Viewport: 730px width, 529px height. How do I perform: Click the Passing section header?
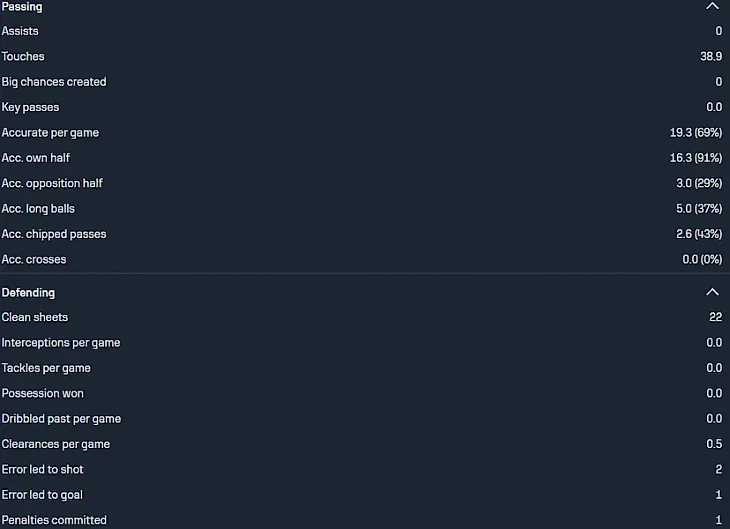click(x=22, y=6)
